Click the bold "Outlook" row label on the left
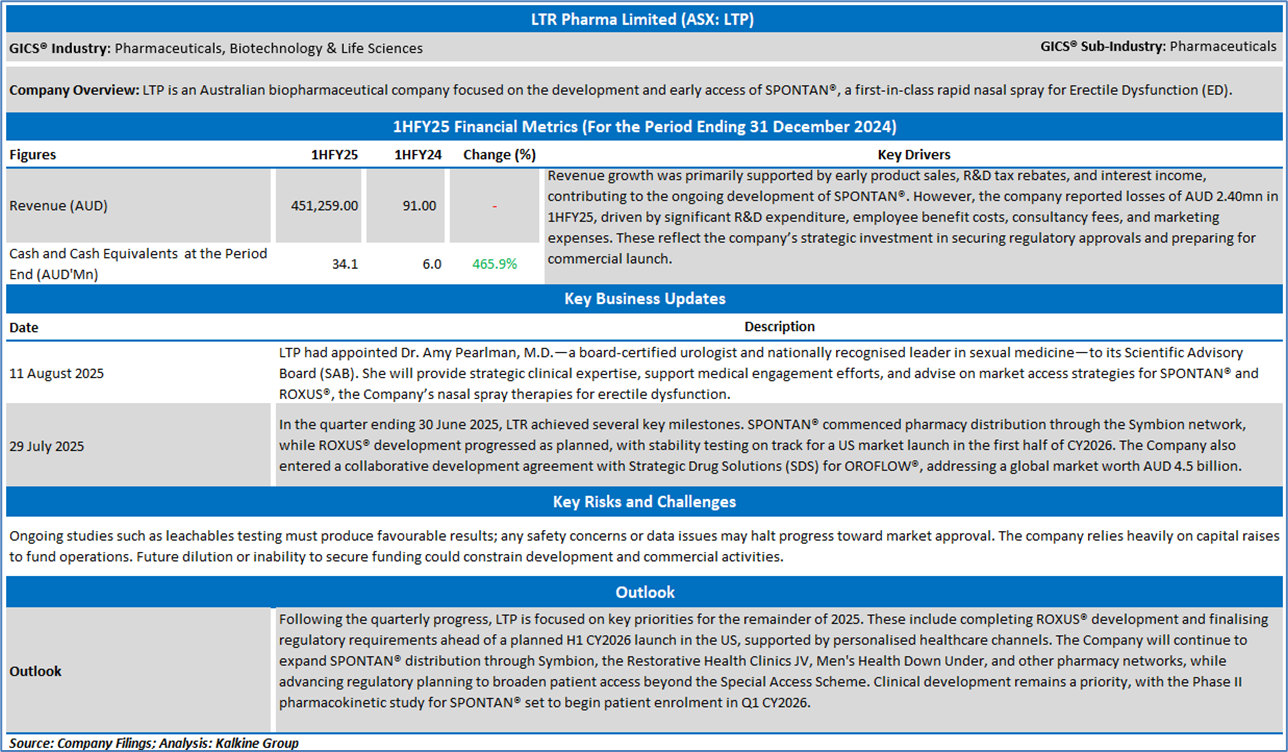The height and width of the screenshot is (752, 1288). tap(36, 671)
